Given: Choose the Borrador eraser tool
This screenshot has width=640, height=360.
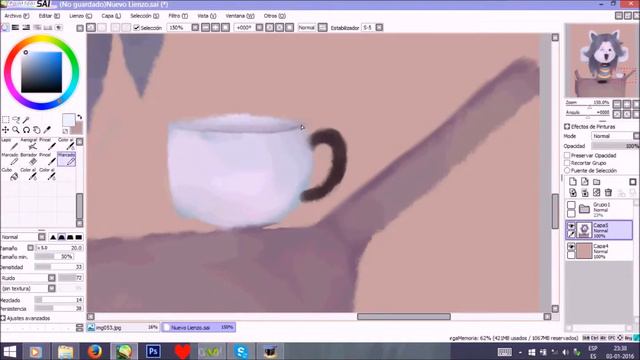Looking at the screenshot, I should (x=29, y=159).
